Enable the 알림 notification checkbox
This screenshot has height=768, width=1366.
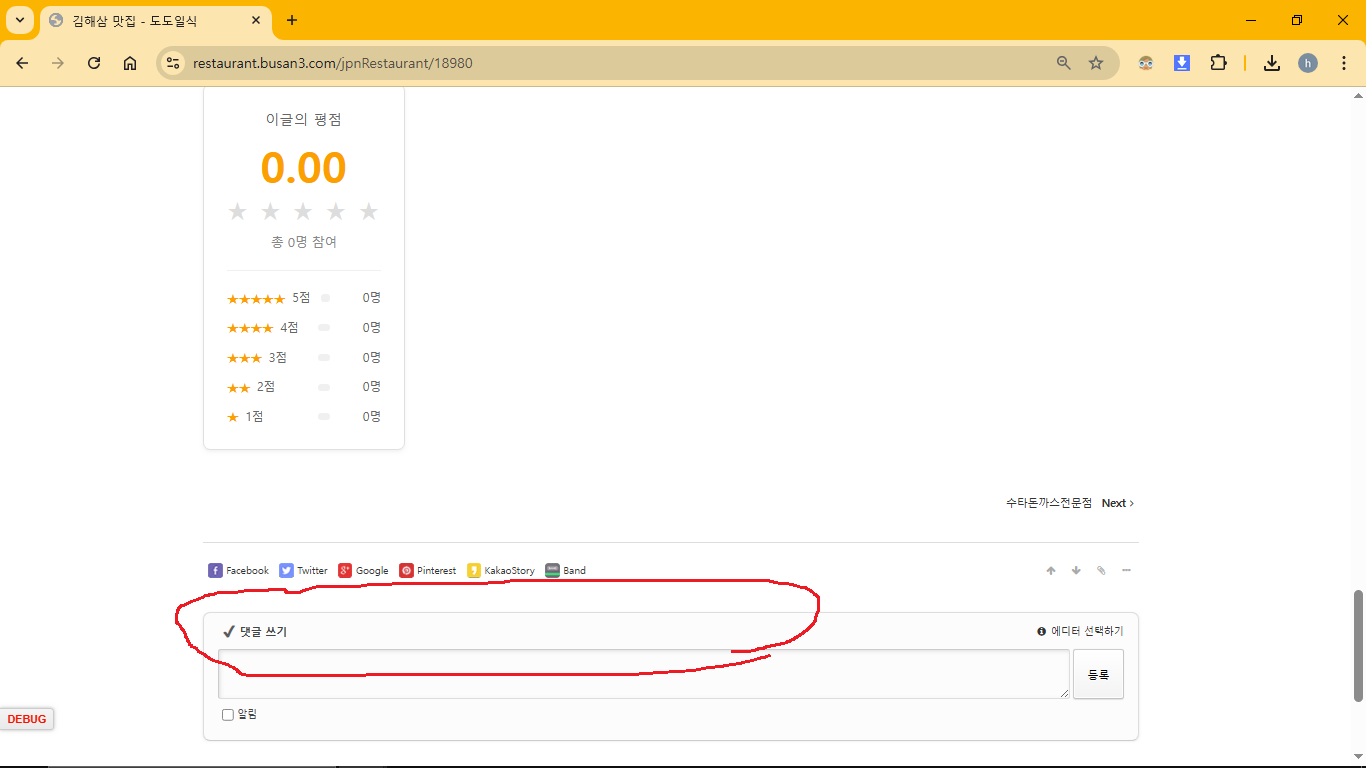click(x=228, y=715)
